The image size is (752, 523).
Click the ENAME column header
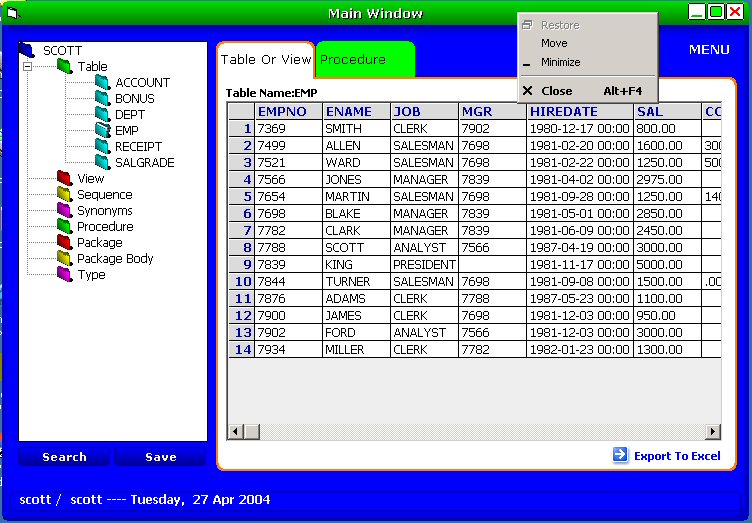click(357, 111)
